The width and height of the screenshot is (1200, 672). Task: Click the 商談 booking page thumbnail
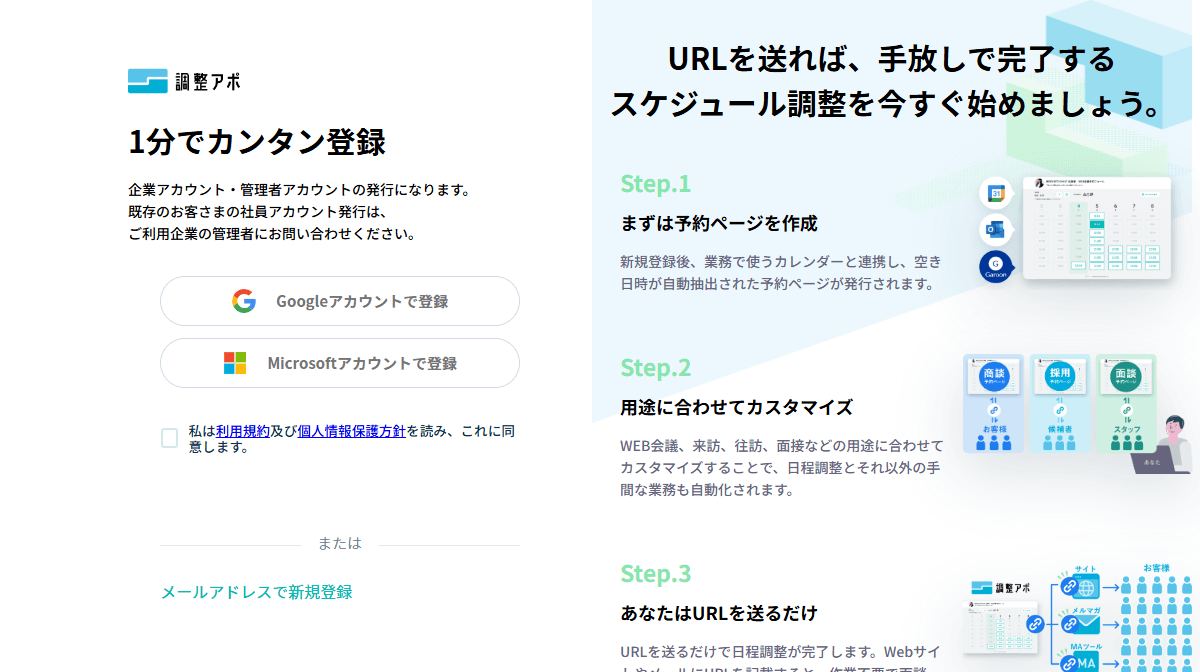(x=994, y=376)
